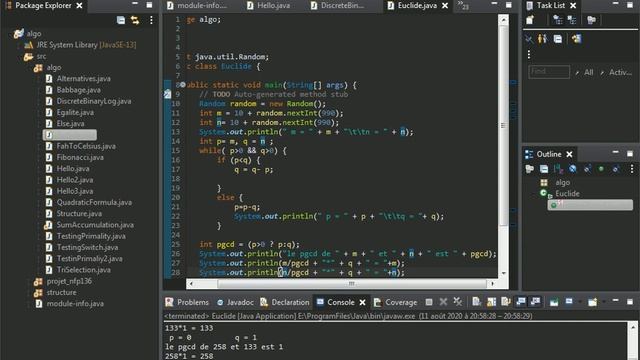Close the Task List view
Image resolution: width=640 pixels, height=360 pixels.
[x=573, y=5]
